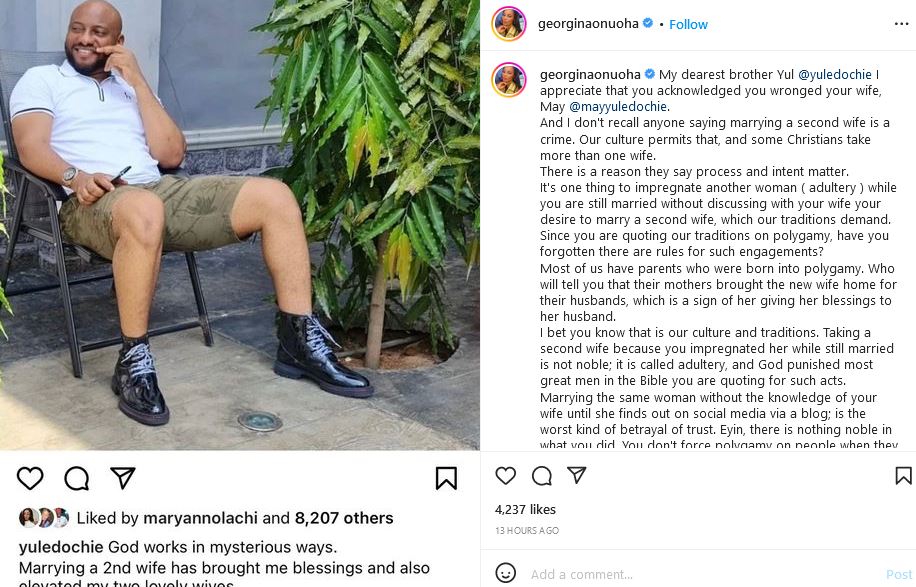This screenshot has width=916, height=587.
Task: Like georginaonuoha's post with the heart icon
Action: click(x=506, y=476)
